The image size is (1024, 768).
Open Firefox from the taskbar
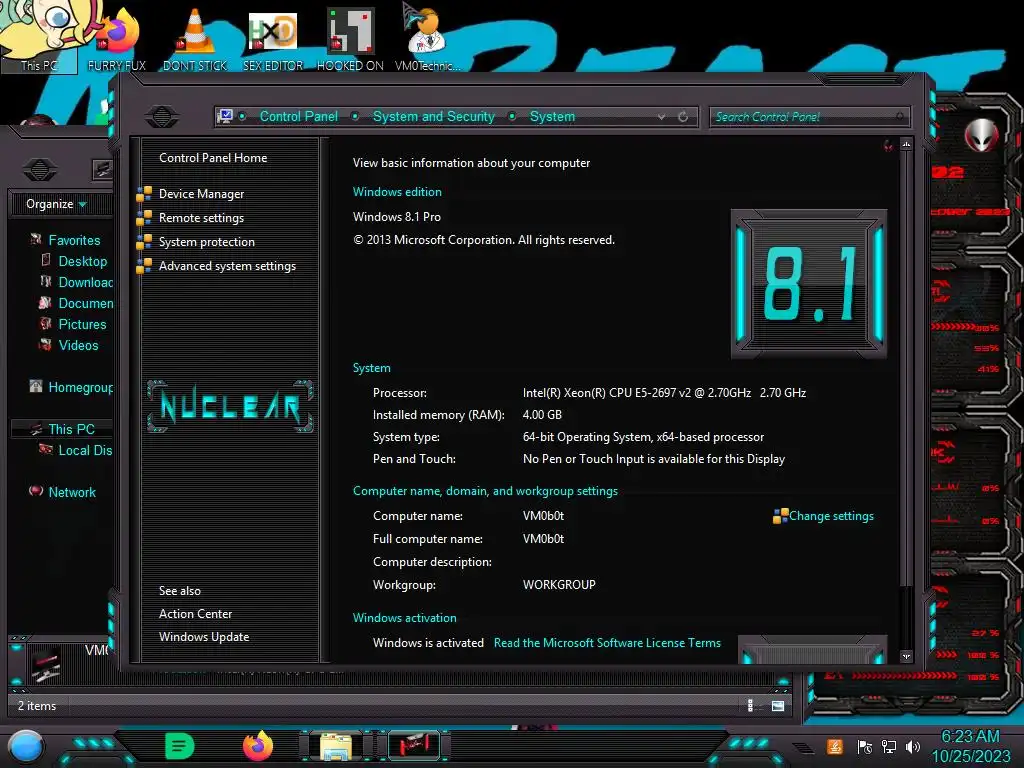[x=258, y=746]
